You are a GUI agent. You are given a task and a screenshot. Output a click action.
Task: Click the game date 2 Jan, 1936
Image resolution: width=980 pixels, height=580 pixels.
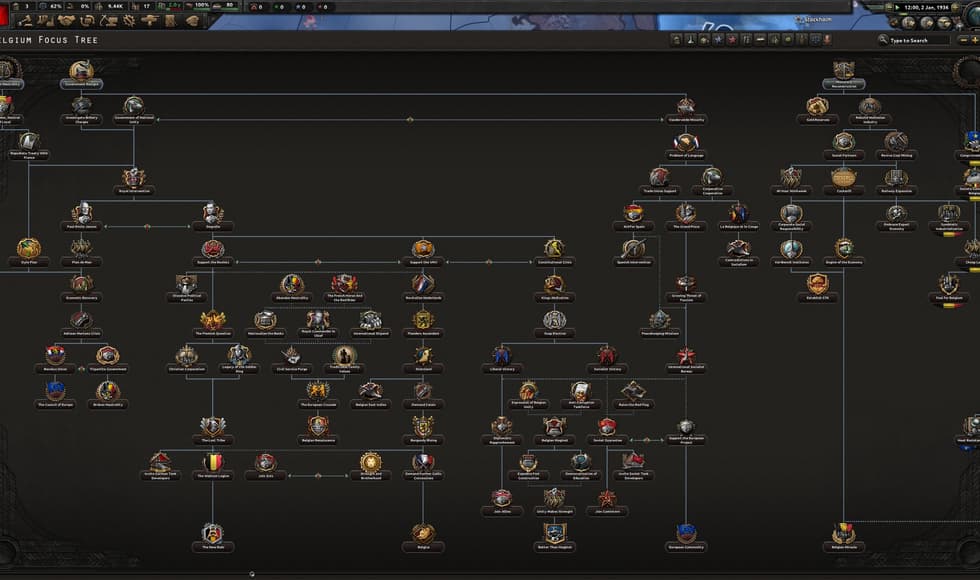click(926, 7)
